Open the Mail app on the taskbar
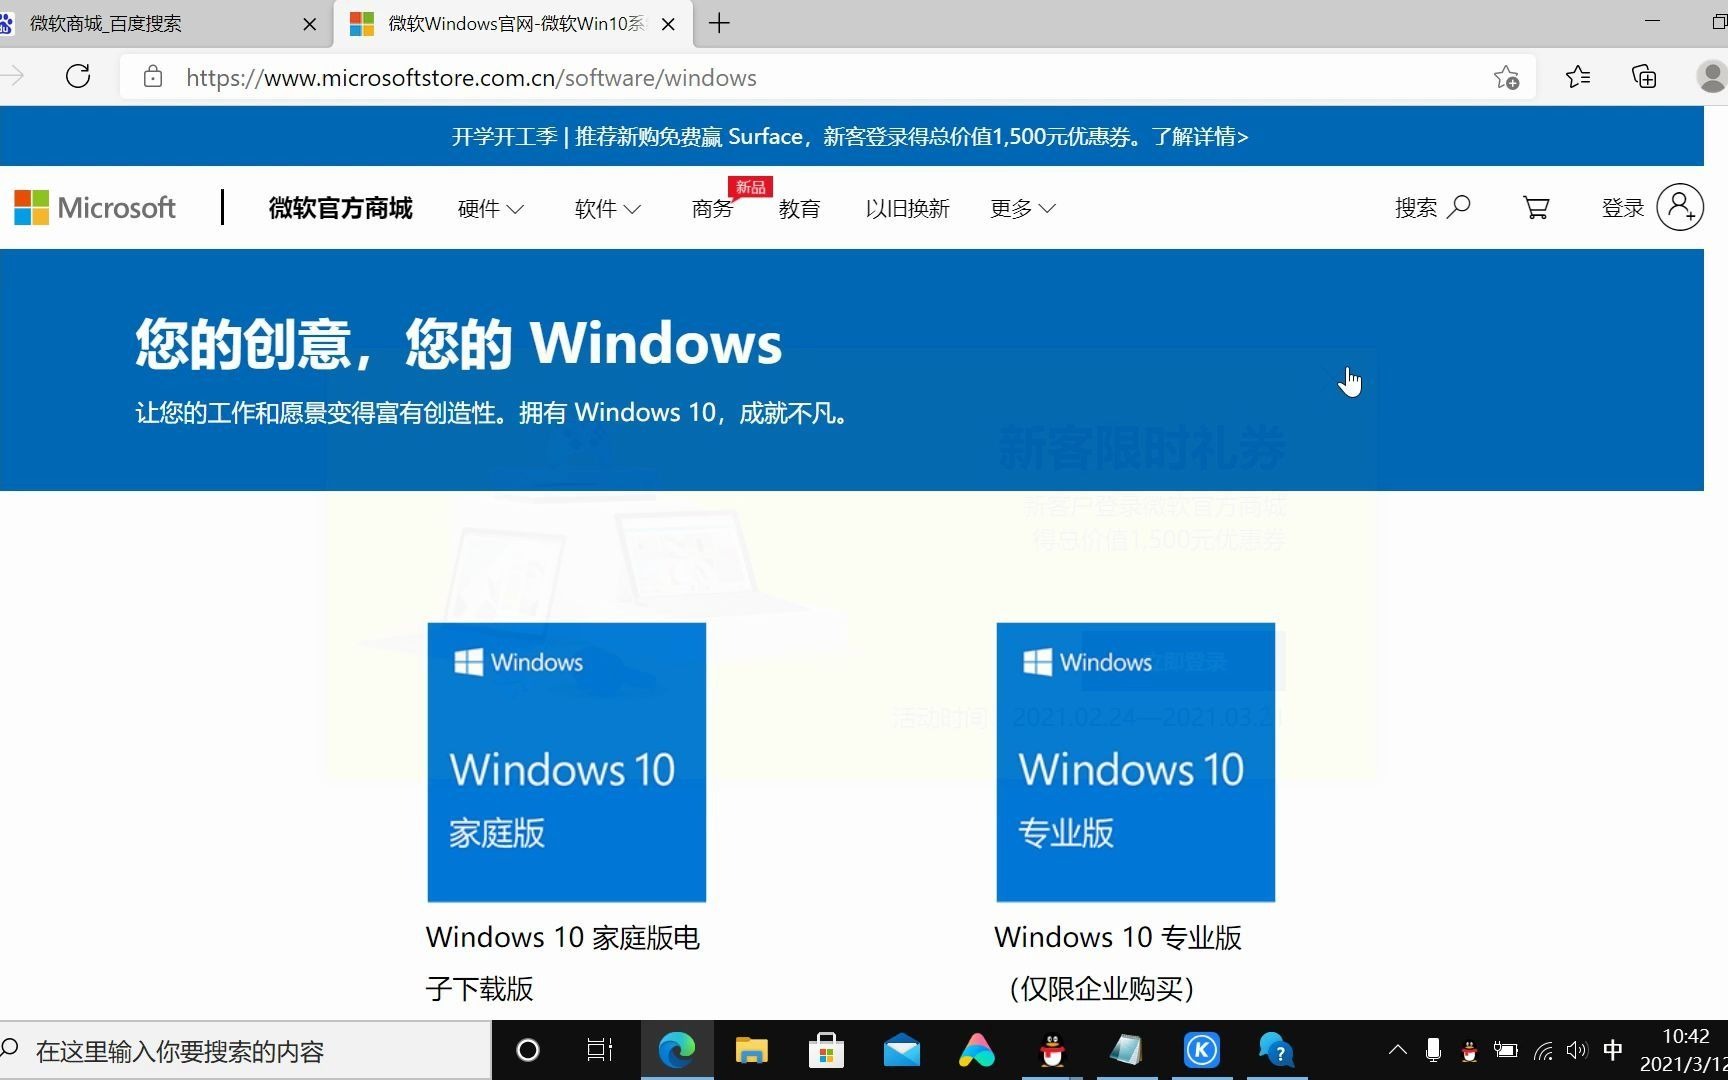This screenshot has width=1728, height=1080. (902, 1051)
